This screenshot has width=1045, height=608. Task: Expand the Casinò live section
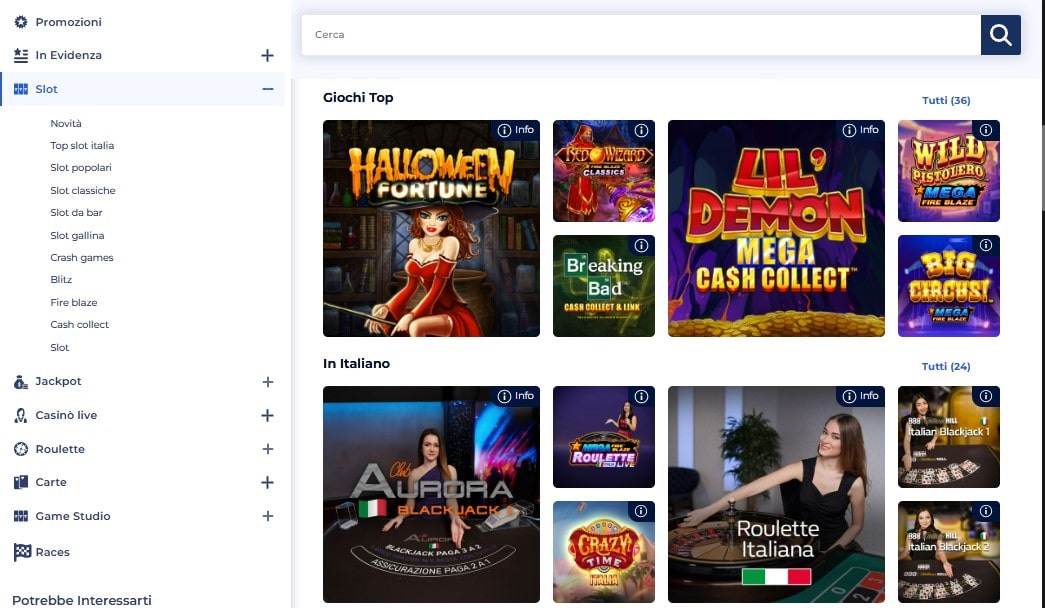pyautogui.click(x=267, y=415)
